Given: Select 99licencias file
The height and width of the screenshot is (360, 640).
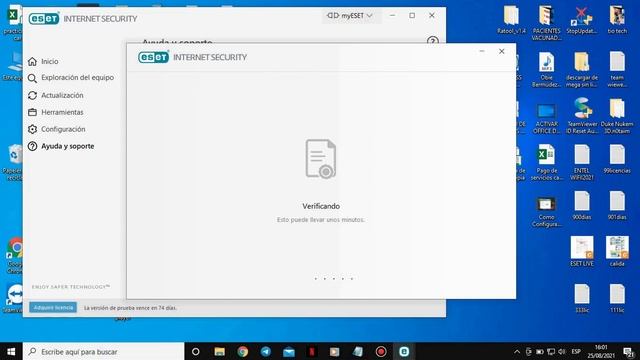Looking at the screenshot, I should pos(617,159).
